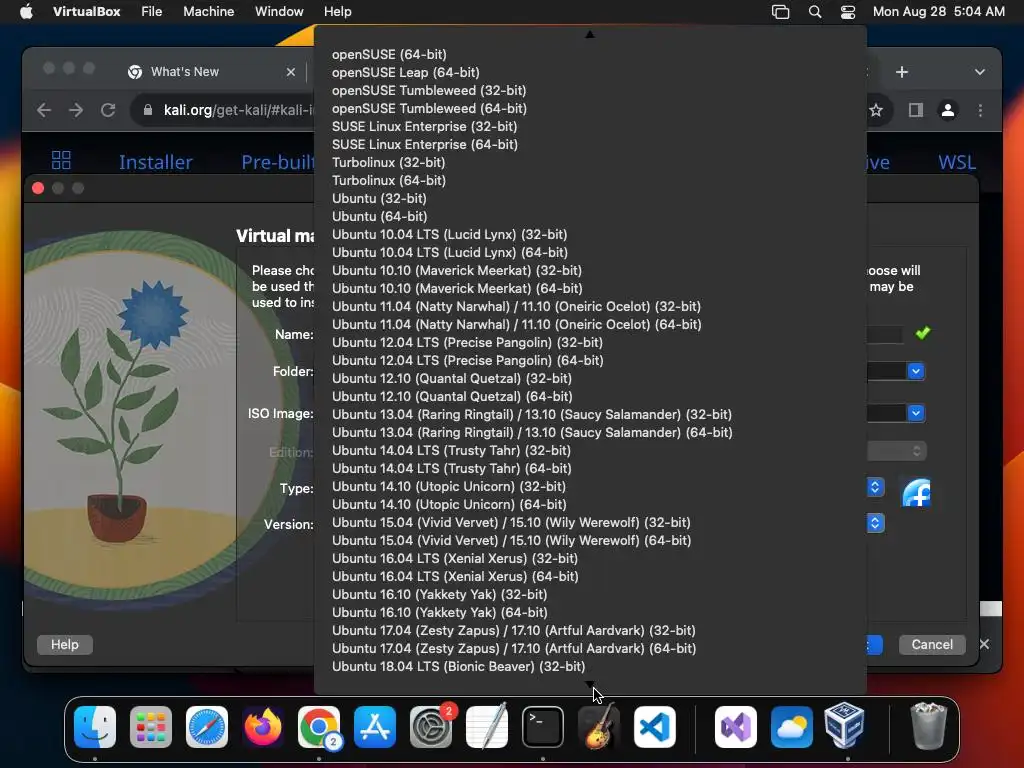The width and height of the screenshot is (1024, 768).
Task: Bookmark page with Chrome star icon
Action: 876,110
